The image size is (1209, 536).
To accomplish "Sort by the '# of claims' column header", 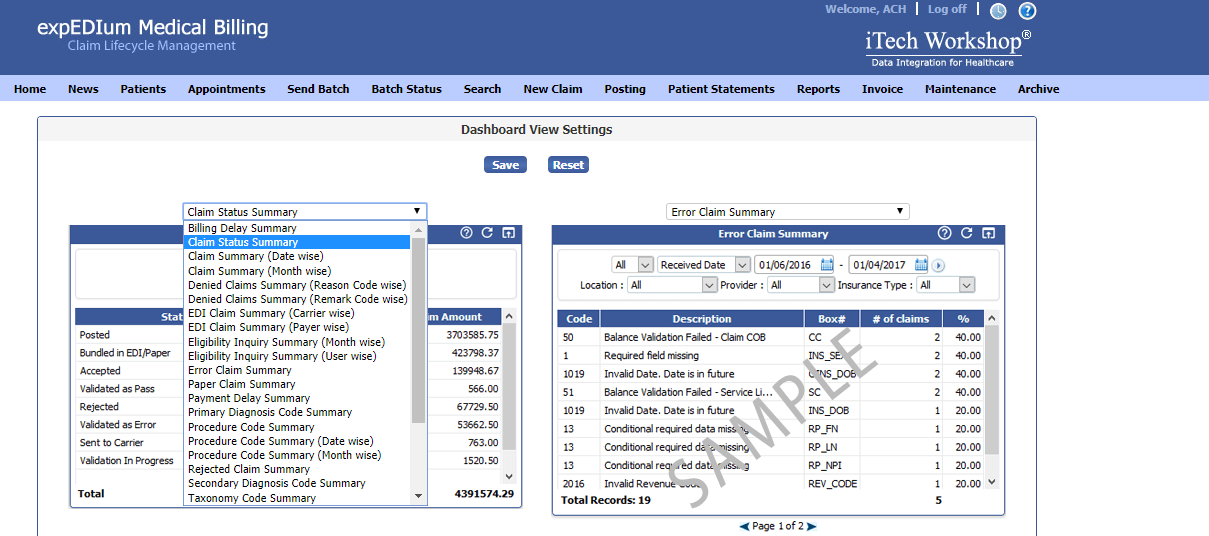I will pos(901,319).
